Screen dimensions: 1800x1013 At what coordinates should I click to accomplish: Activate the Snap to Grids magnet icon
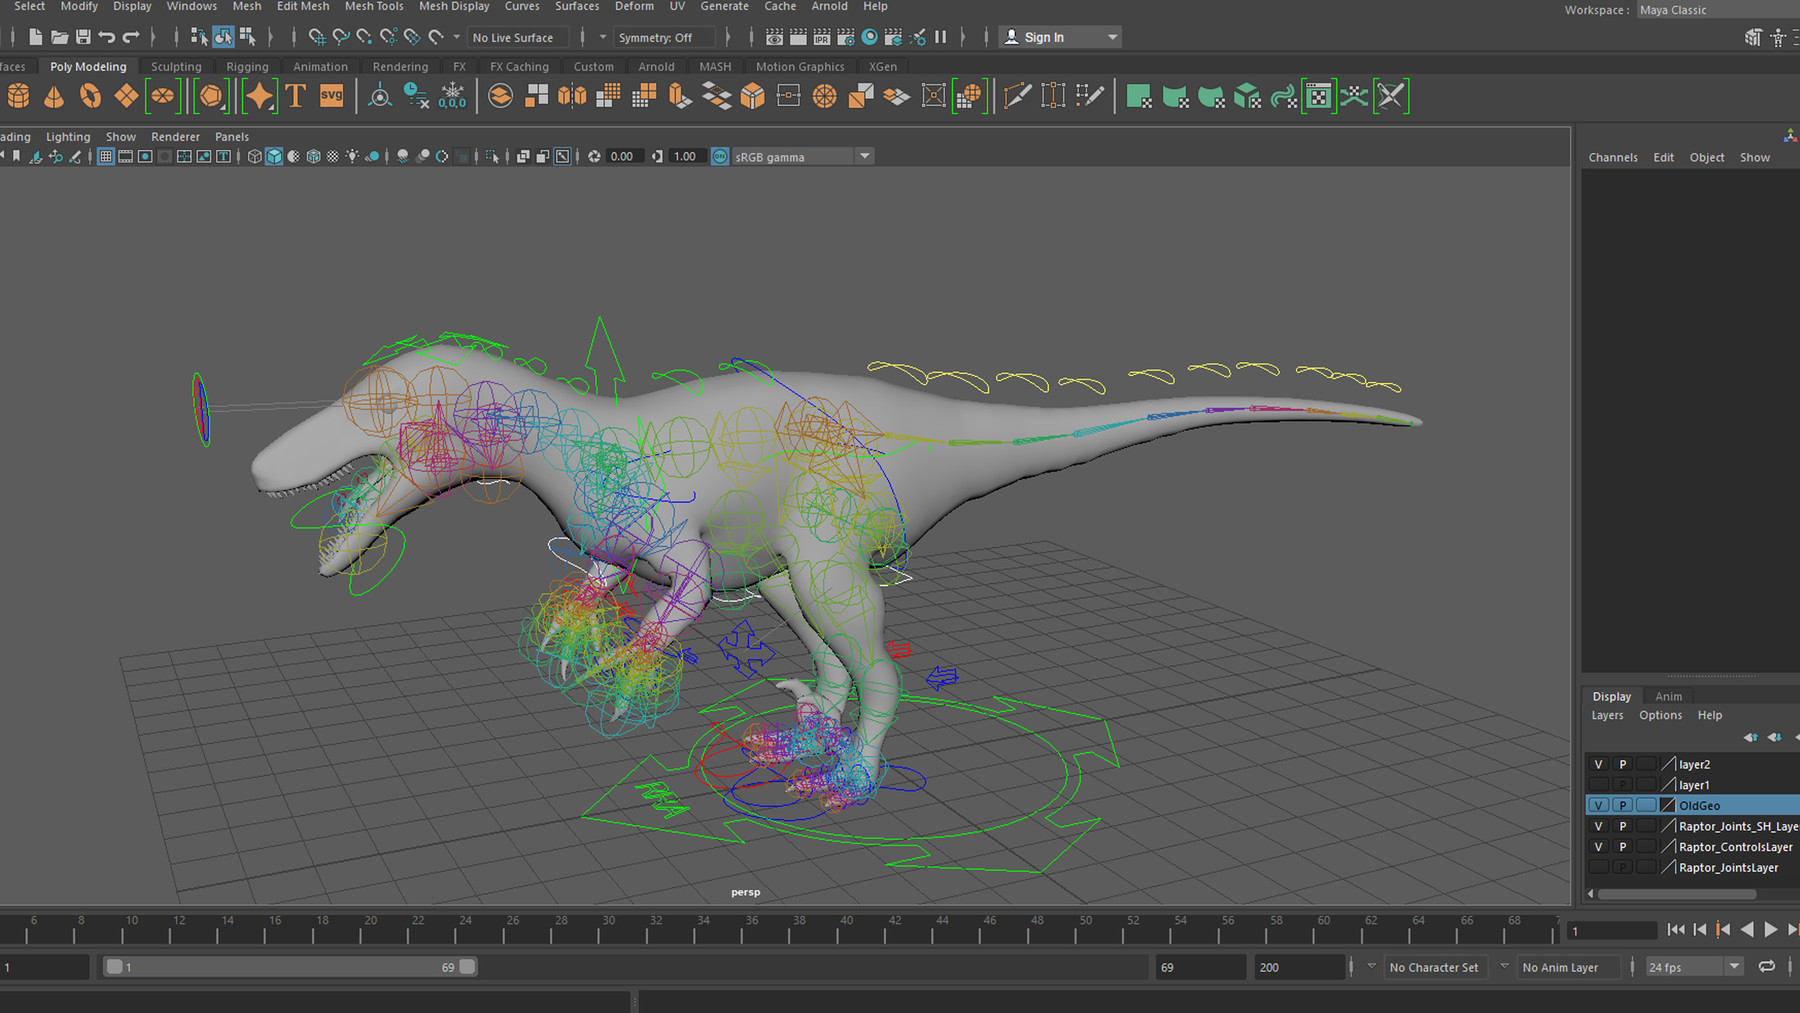coord(317,37)
